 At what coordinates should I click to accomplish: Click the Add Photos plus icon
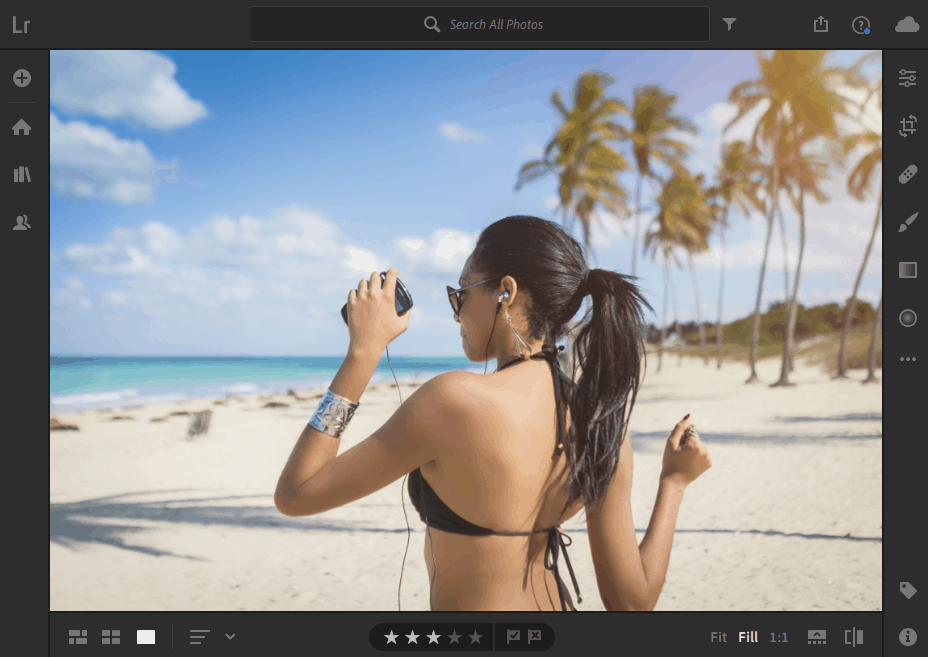click(22, 78)
